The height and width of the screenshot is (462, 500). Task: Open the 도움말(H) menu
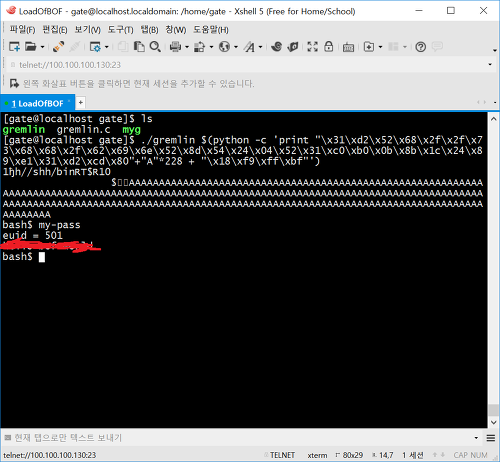click(x=211, y=30)
